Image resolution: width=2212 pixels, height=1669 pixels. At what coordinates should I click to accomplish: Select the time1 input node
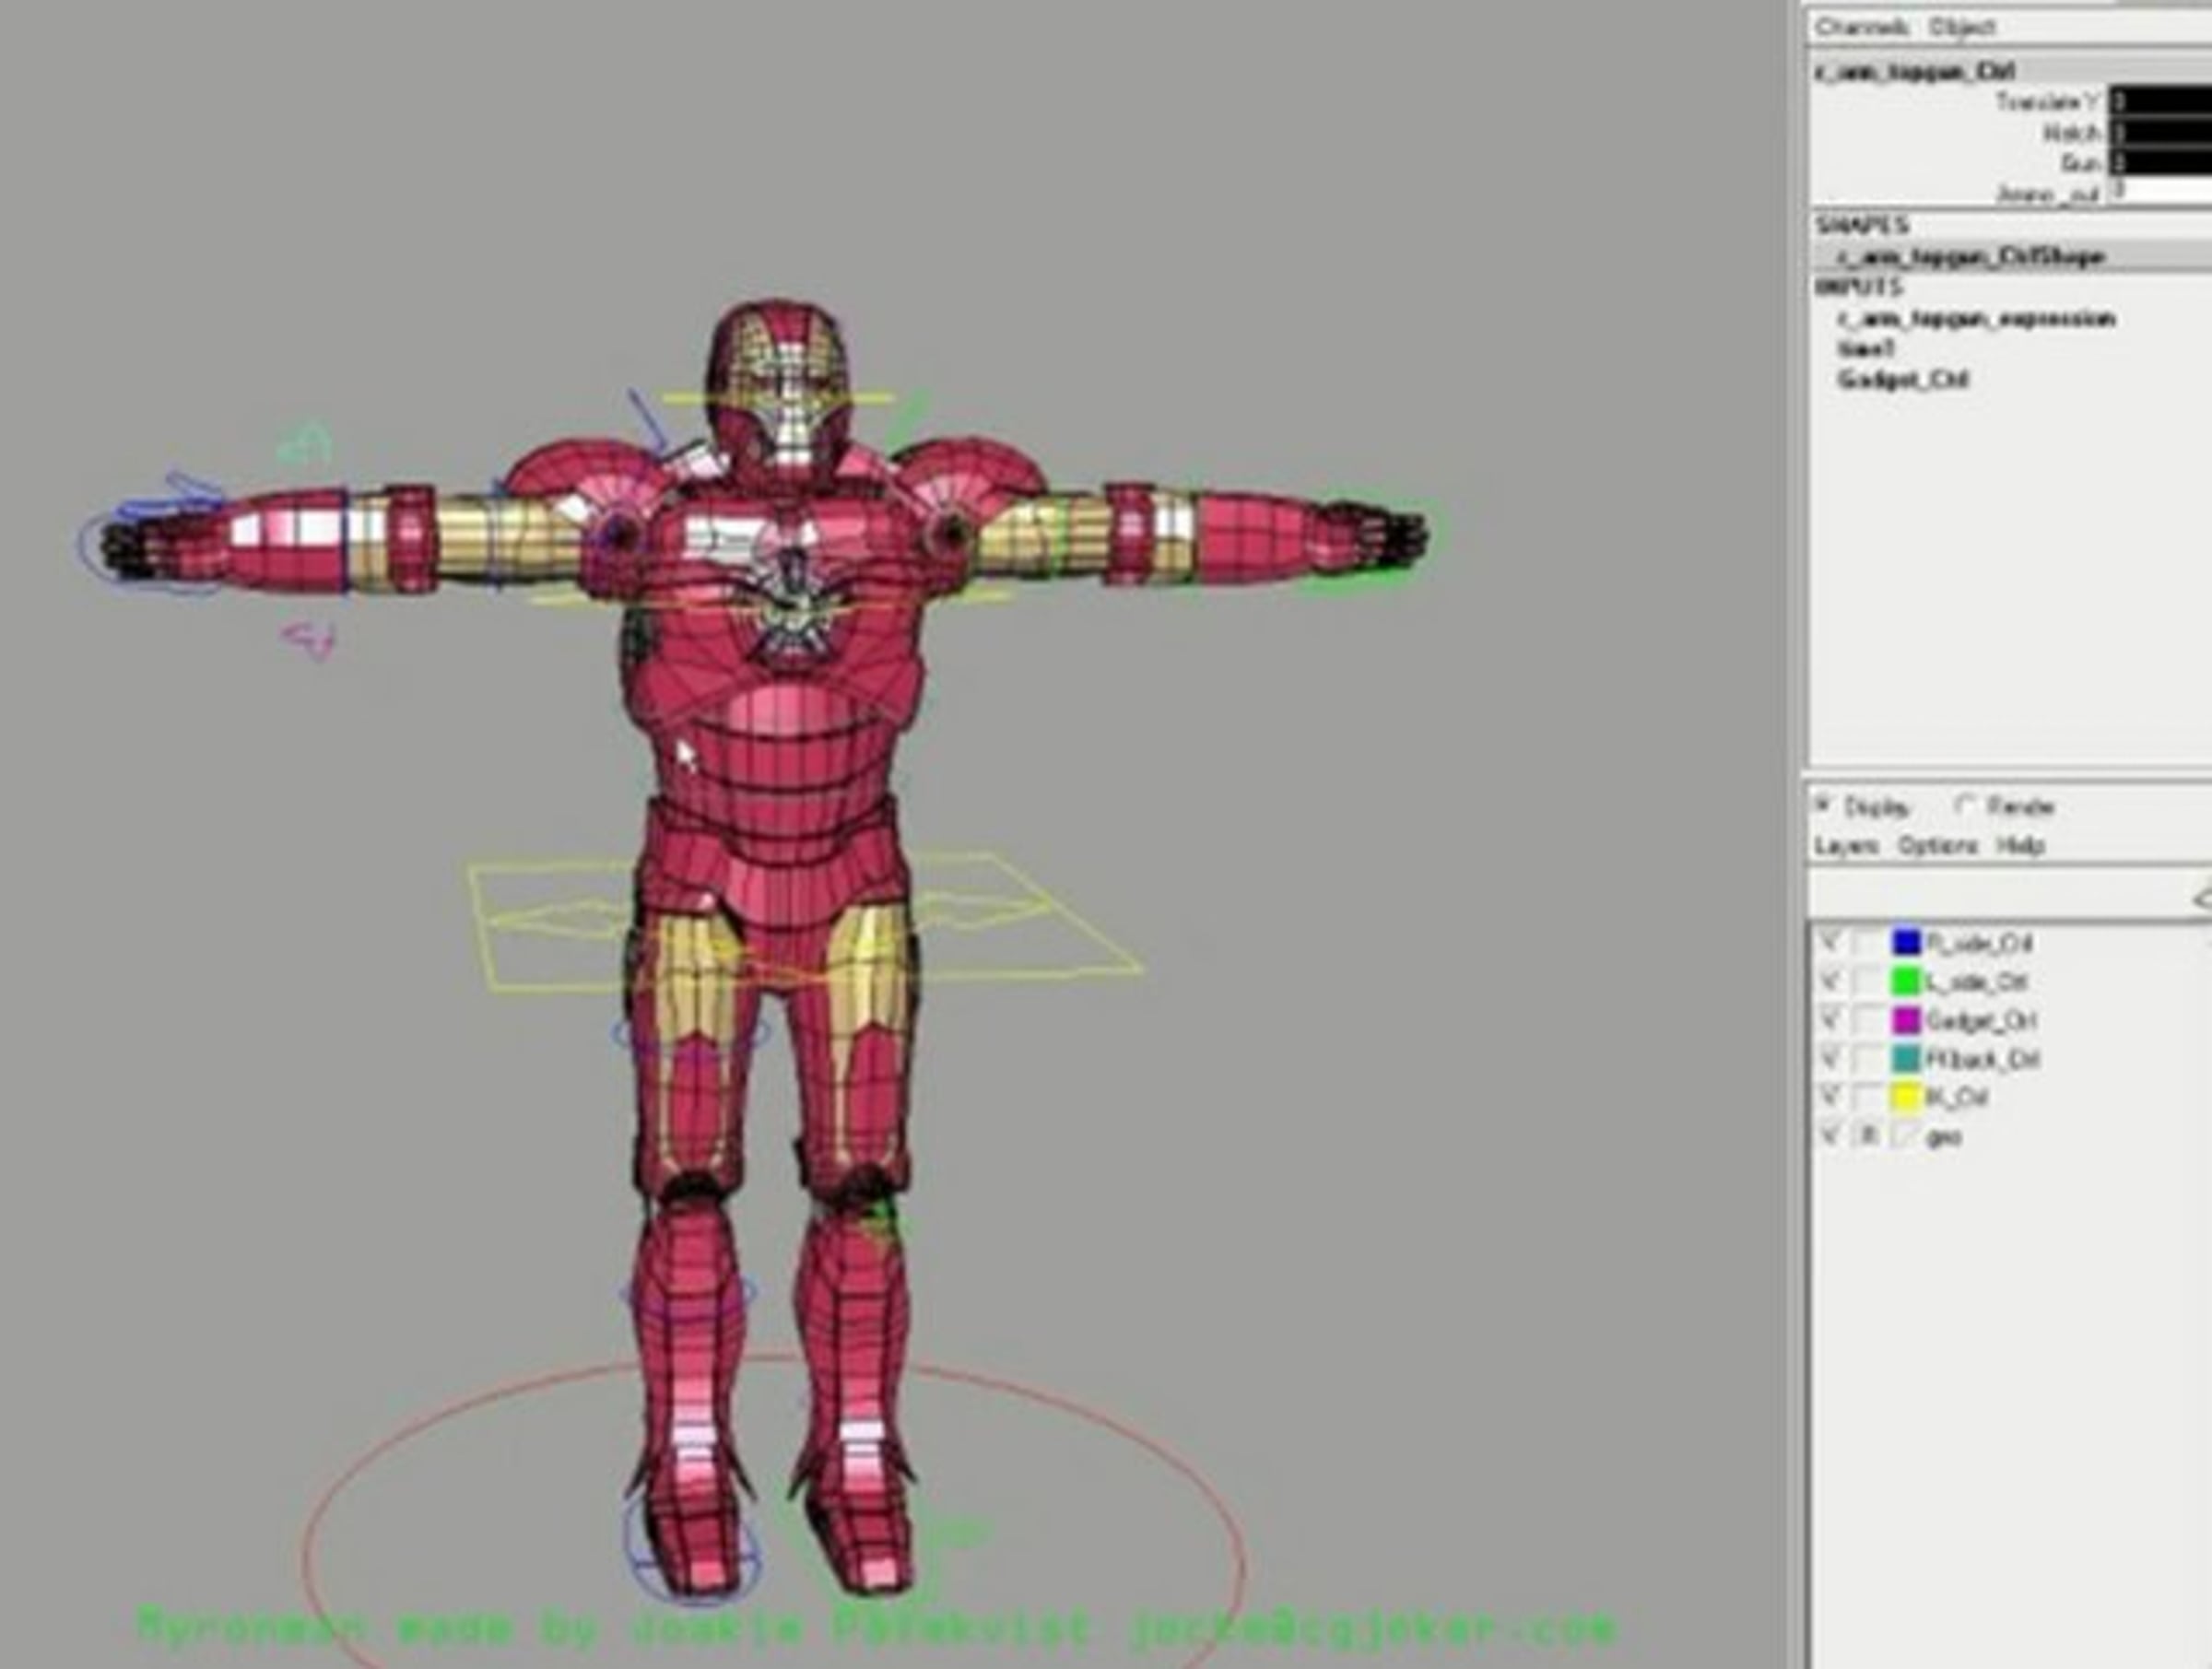pyautogui.click(x=1866, y=349)
